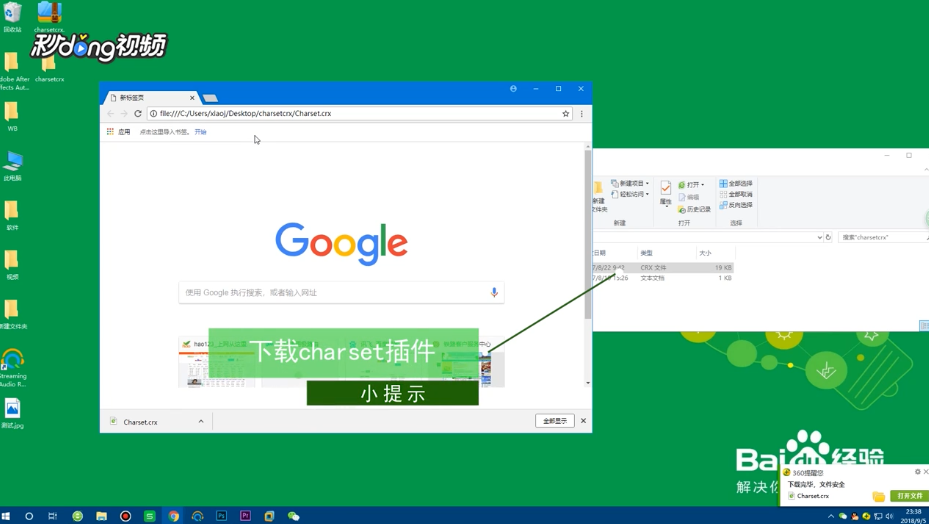Image resolution: width=929 pixels, height=524 pixels.
Task: Click 全部取消 select none in Explorer
Action: pos(736,194)
